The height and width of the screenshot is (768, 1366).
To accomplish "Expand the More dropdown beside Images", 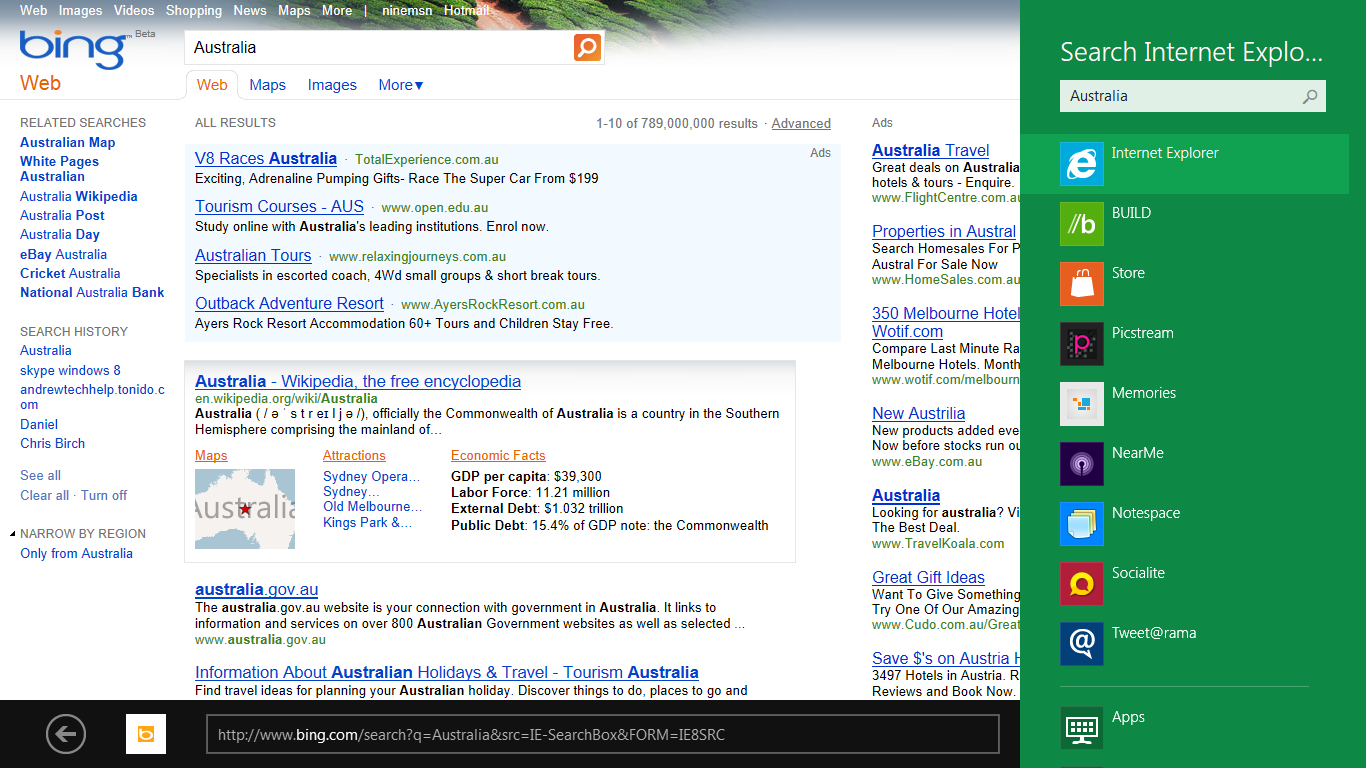I will (x=401, y=85).
